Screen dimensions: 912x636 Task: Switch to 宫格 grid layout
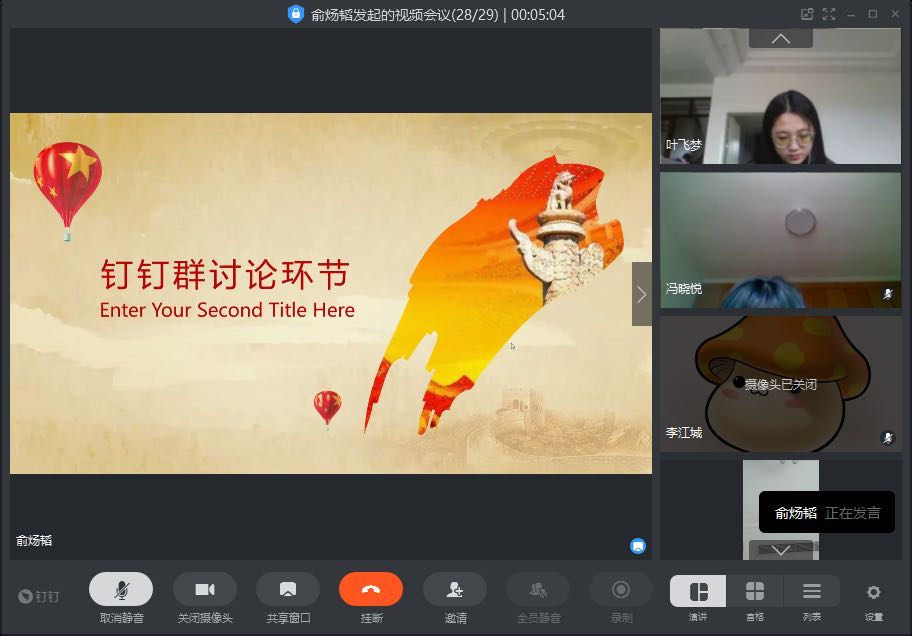click(x=754, y=591)
